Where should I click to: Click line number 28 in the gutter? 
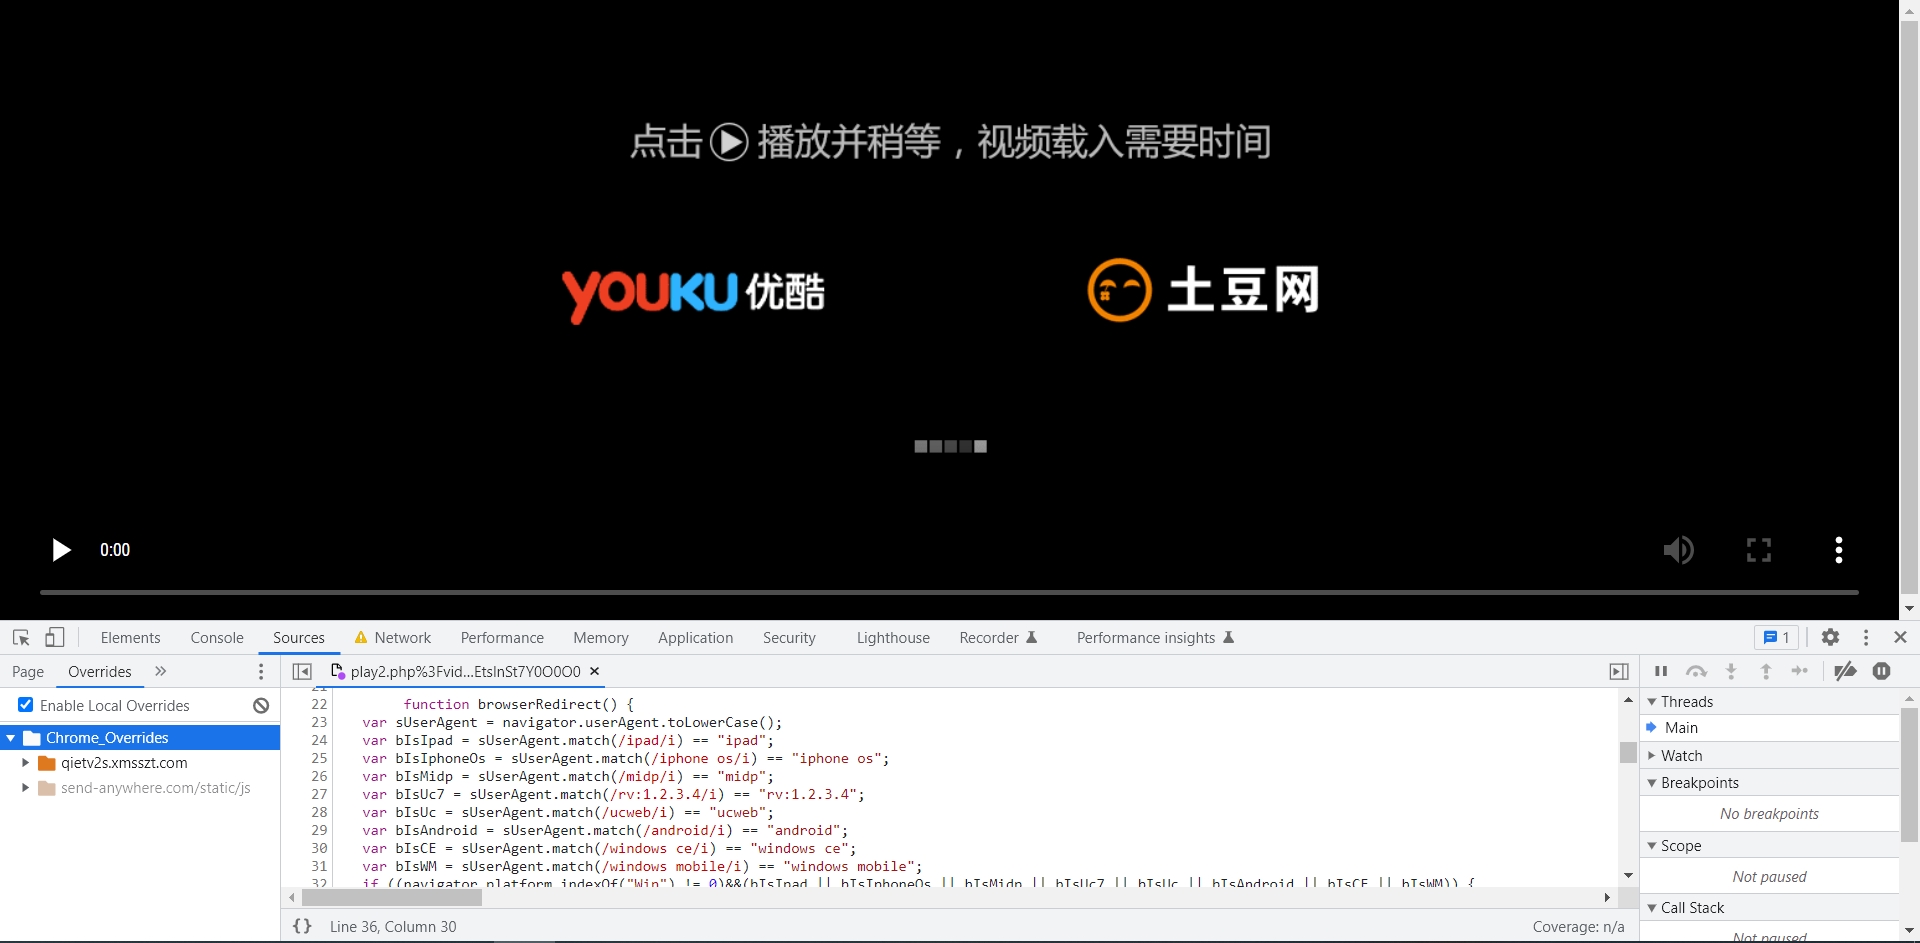coord(319,812)
